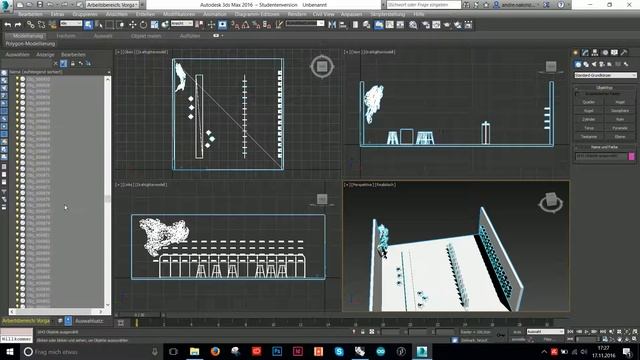Switch to the Objekt malen ribbon tab

click(146, 36)
